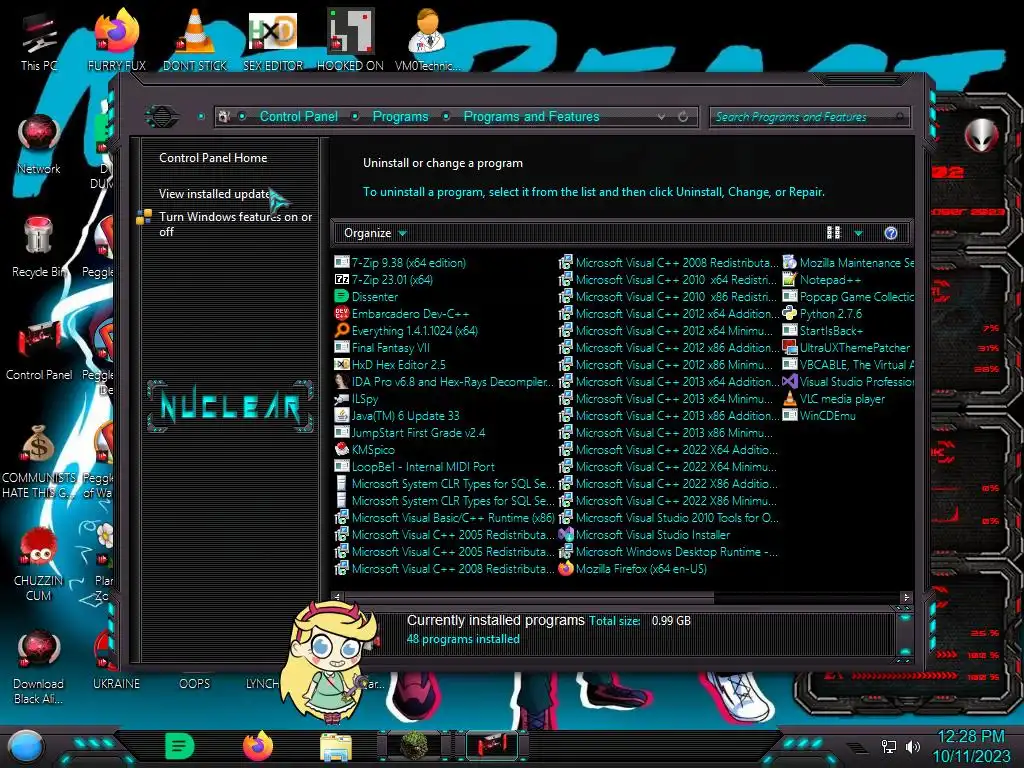
Task: Open the VMOTechnic desktop shortcut
Action: point(427,40)
